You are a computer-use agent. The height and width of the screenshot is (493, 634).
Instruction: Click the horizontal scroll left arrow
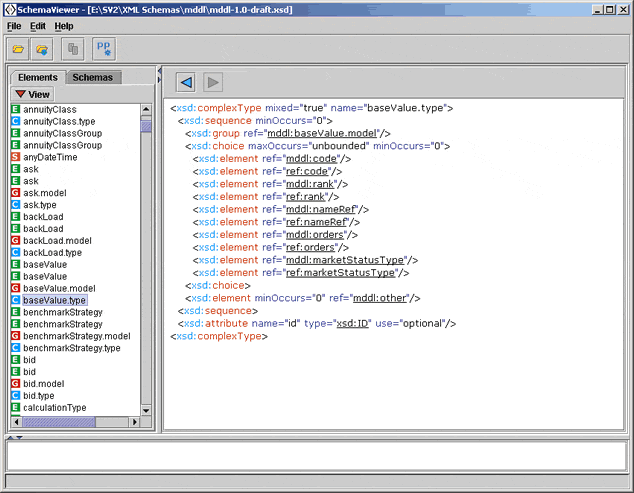tap(16, 422)
